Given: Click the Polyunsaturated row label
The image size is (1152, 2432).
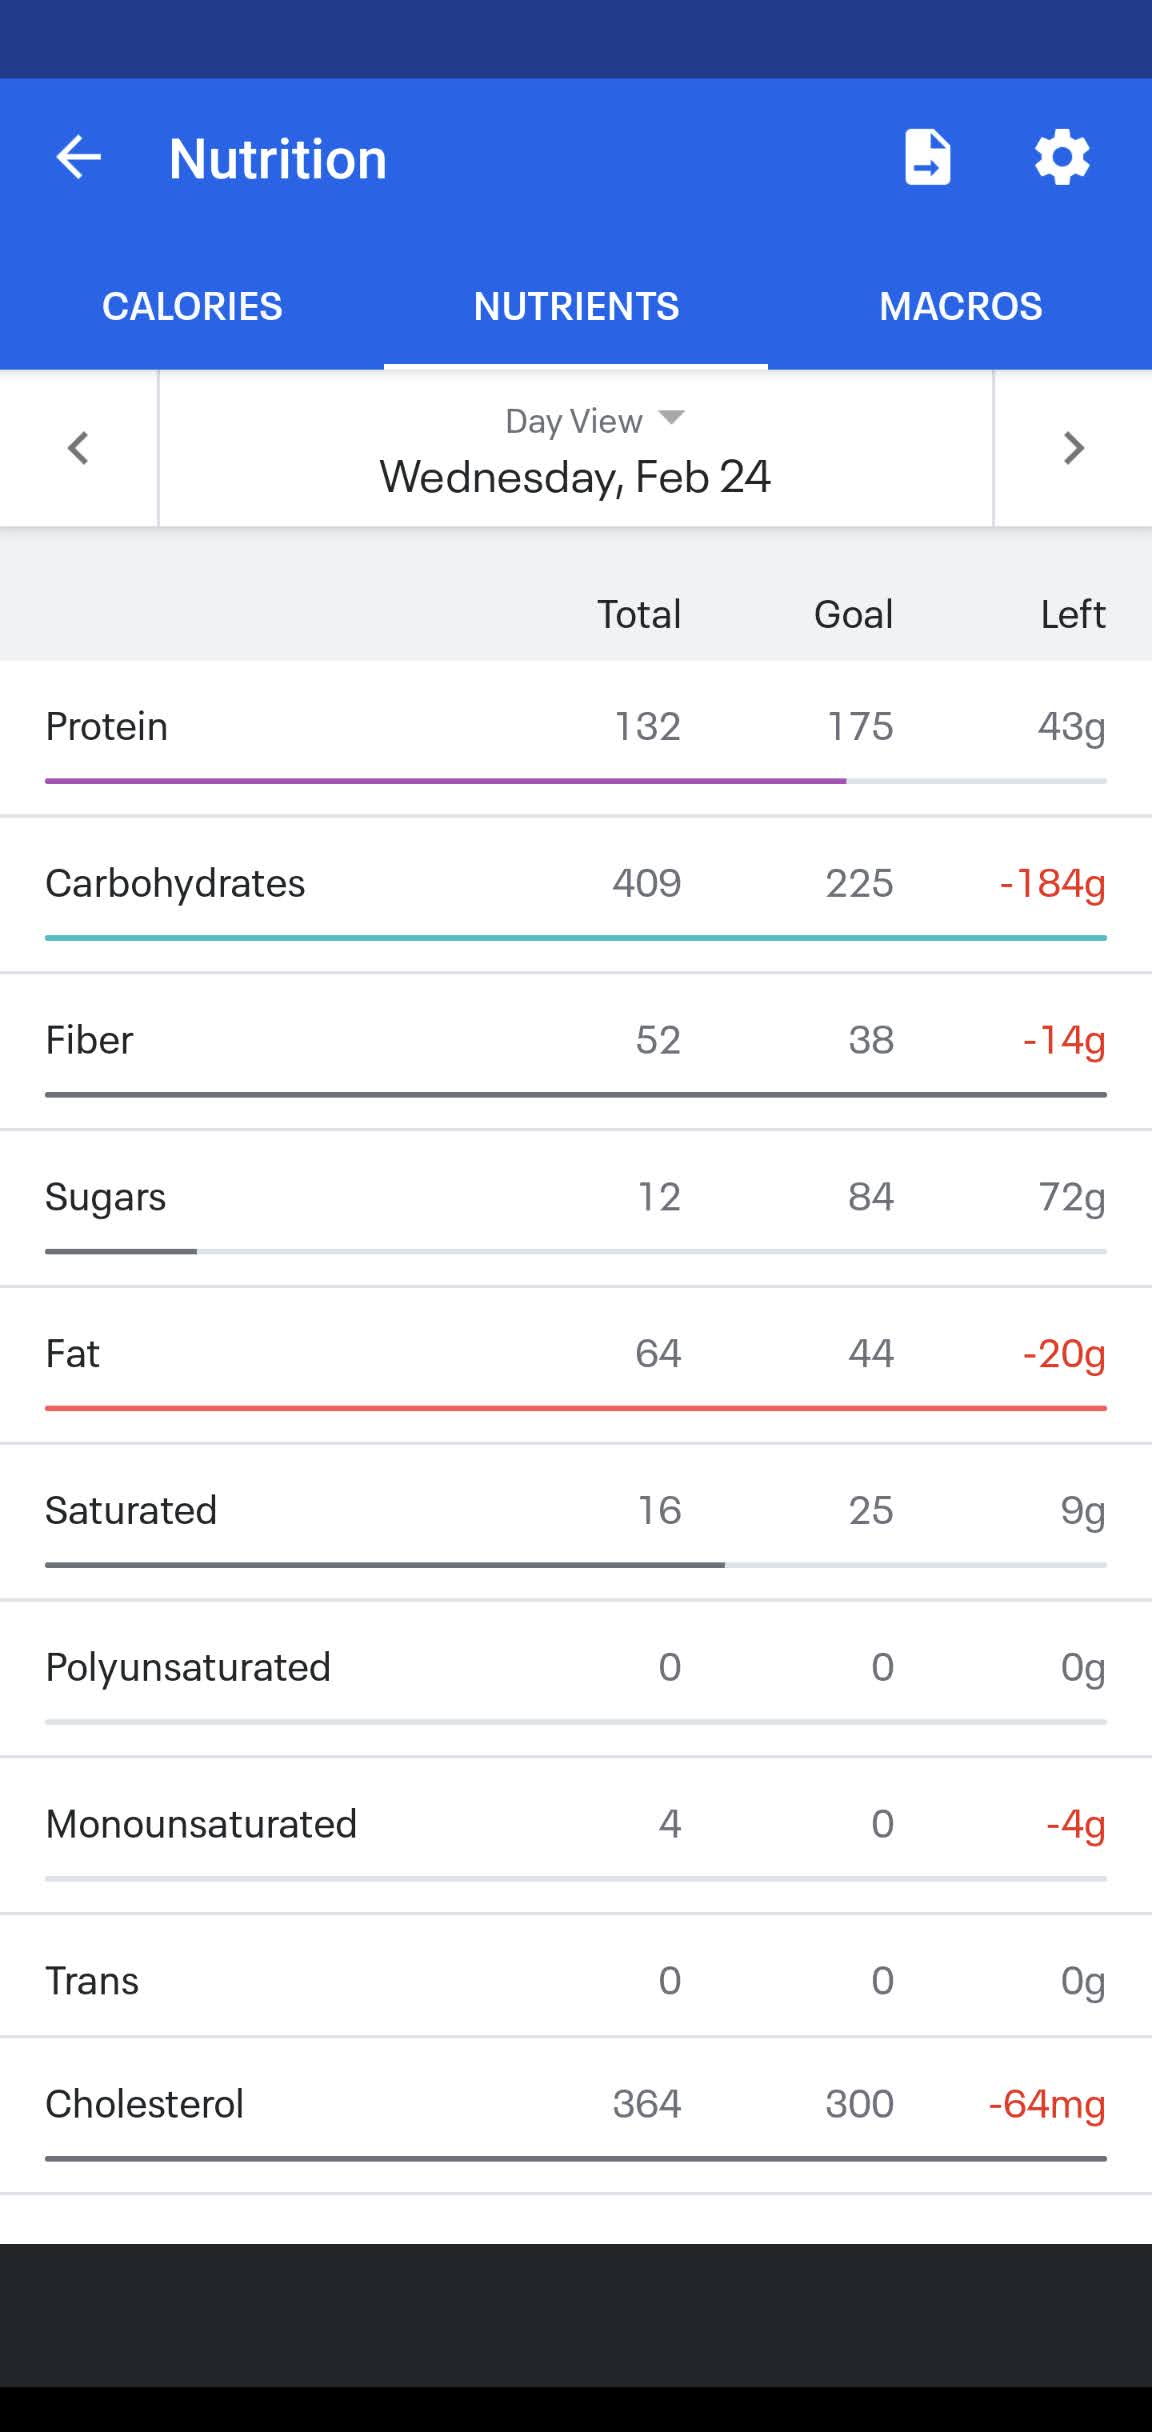Looking at the screenshot, I should click(188, 1668).
